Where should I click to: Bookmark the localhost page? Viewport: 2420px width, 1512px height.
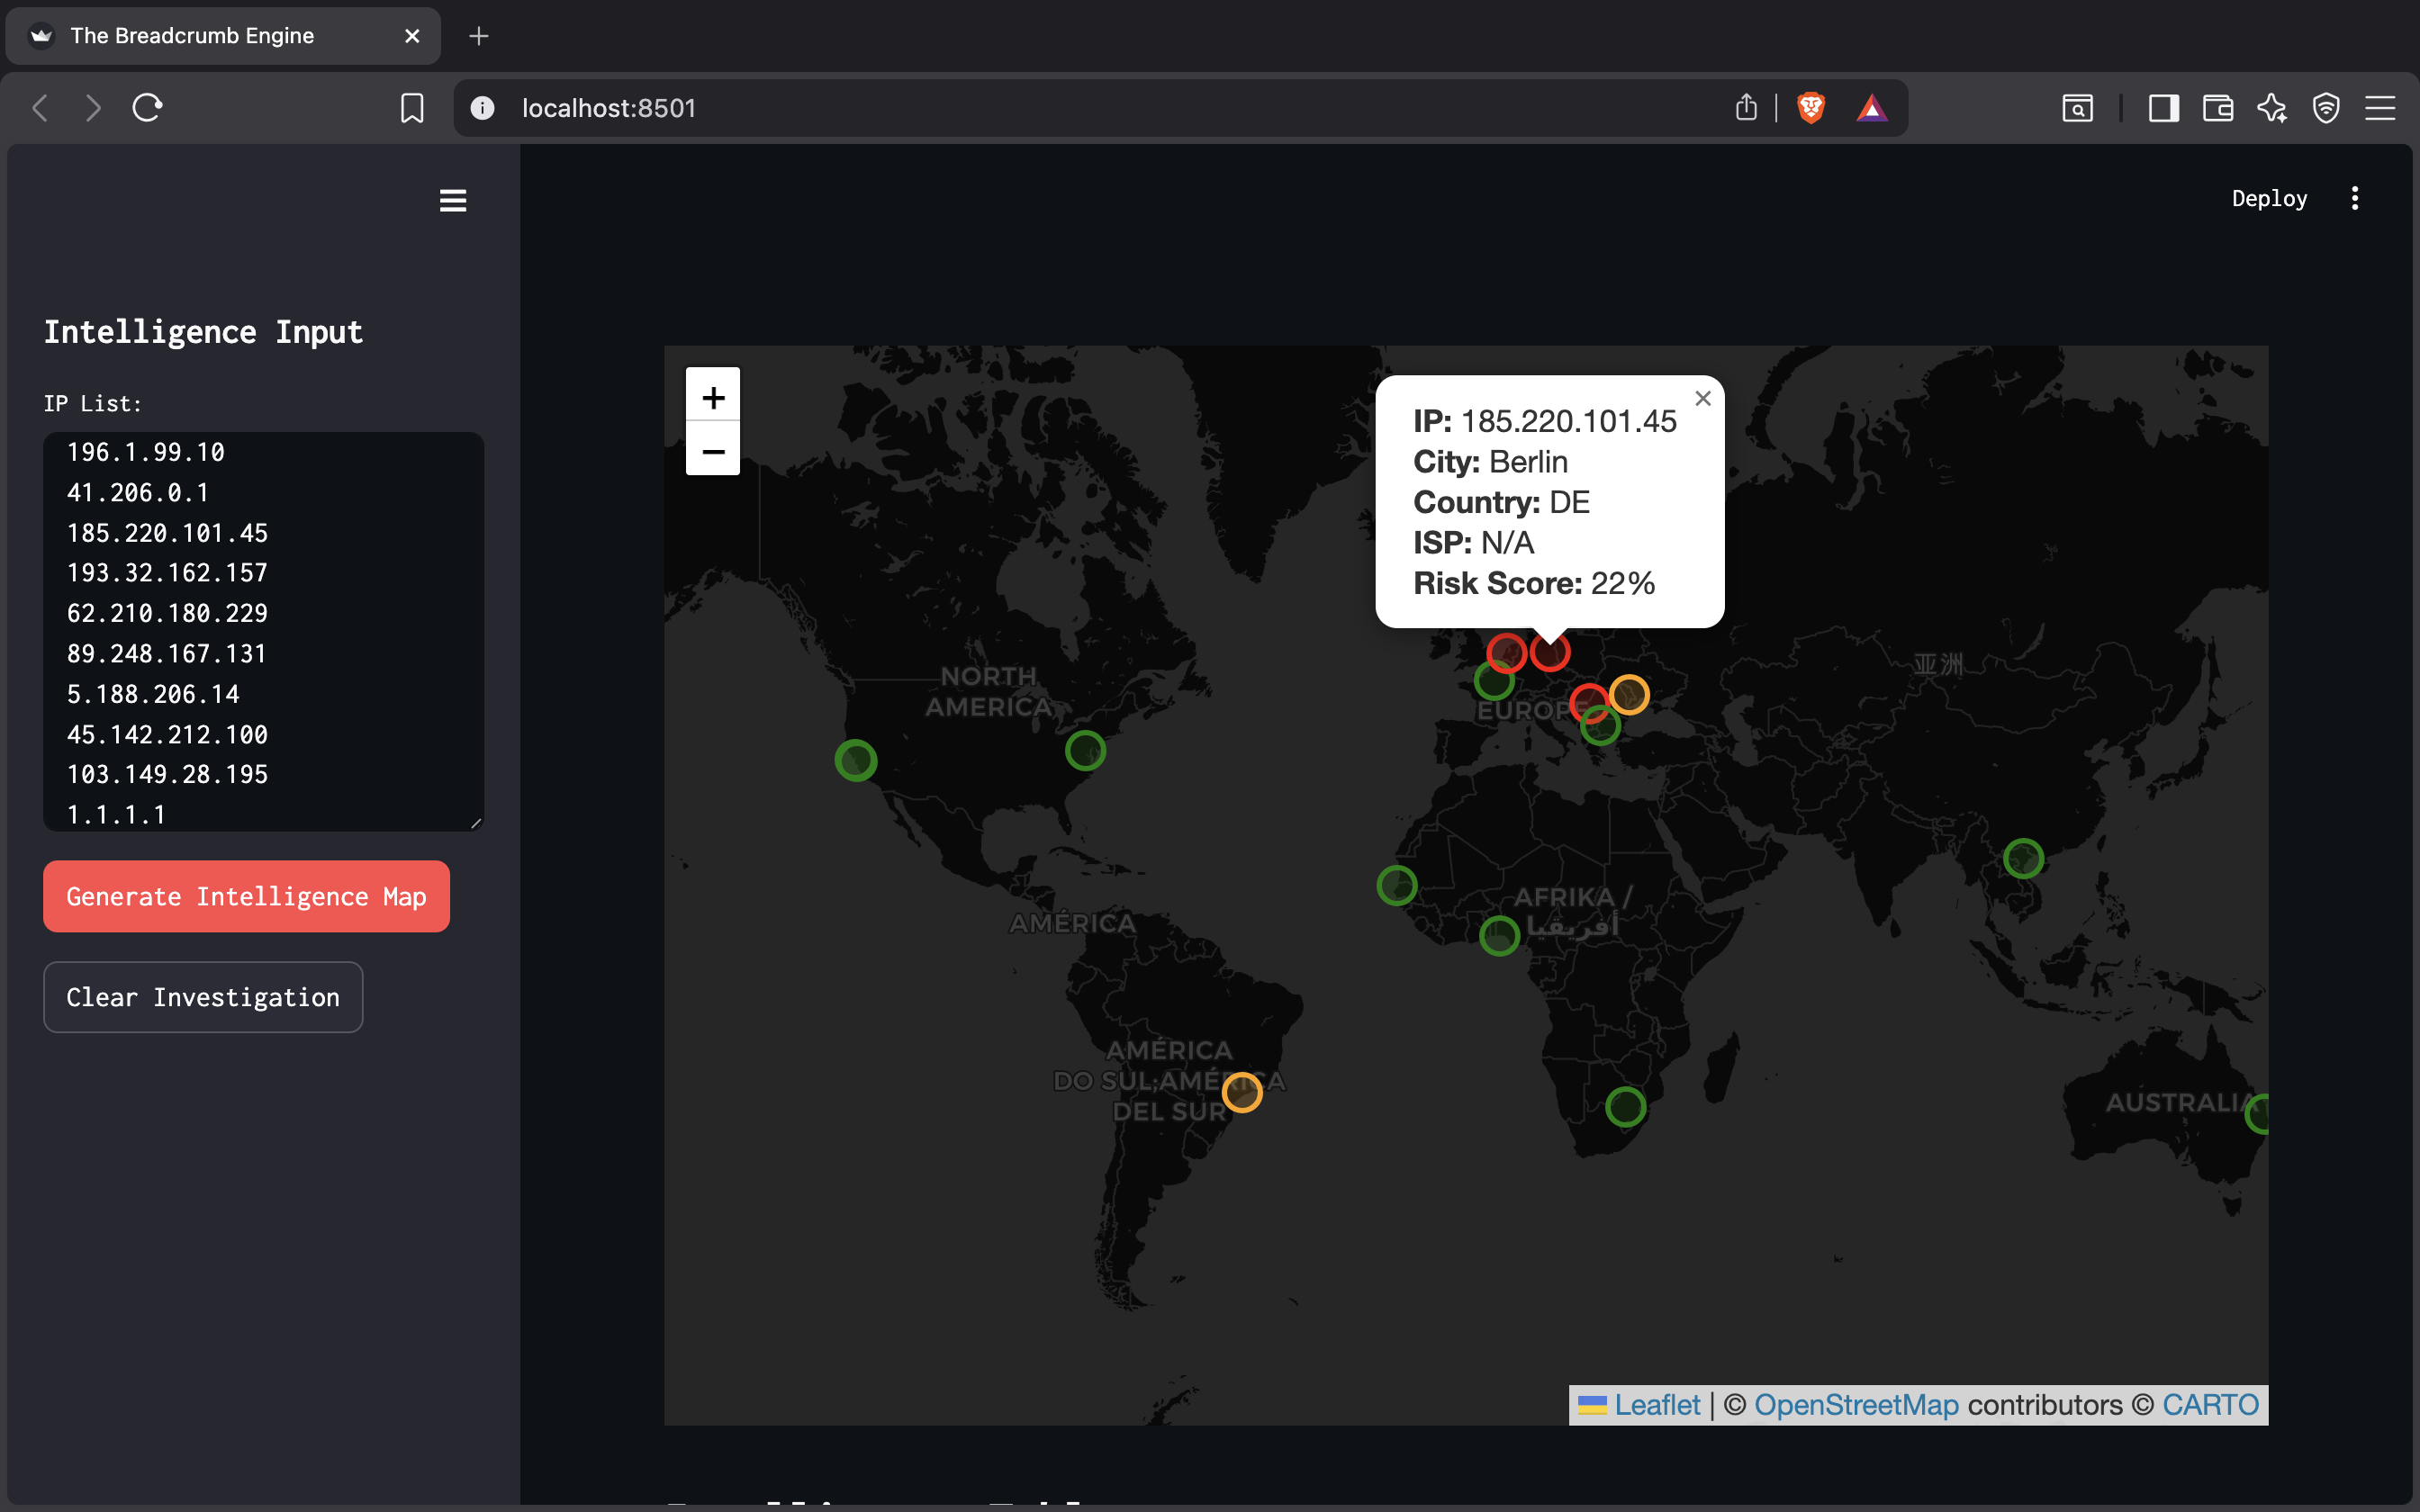[412, 107]
